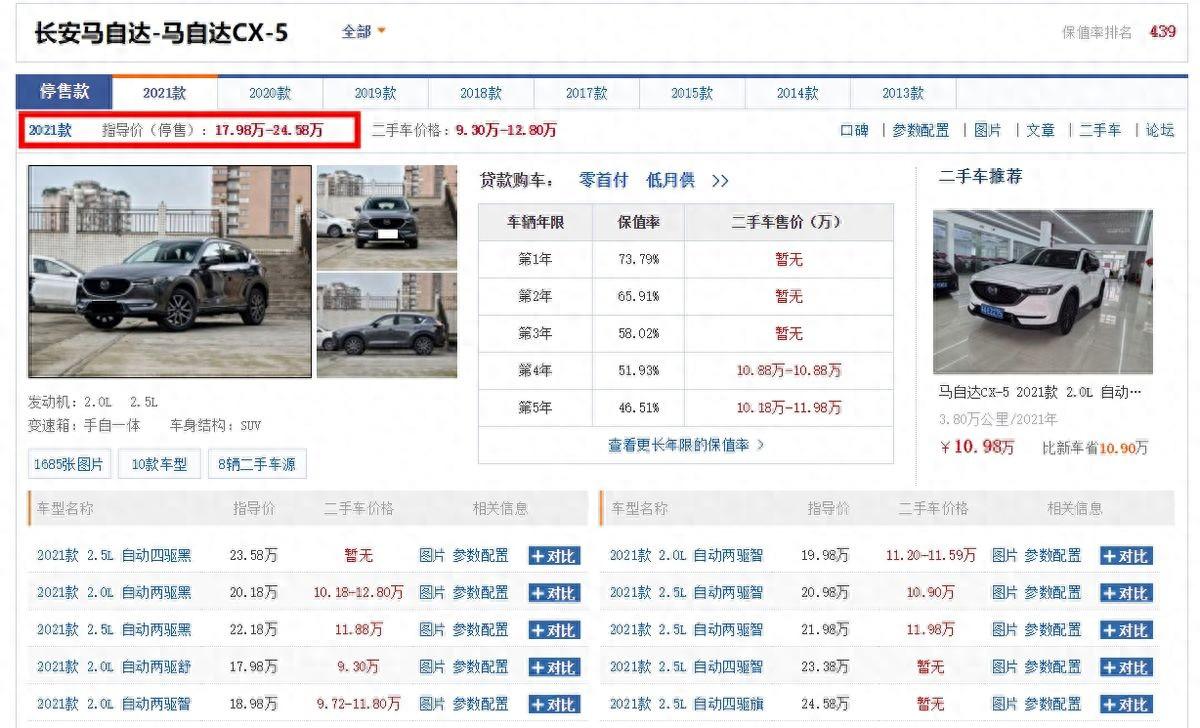
Task: Expand 查看更长年限的保值率
Action: pyautogui.click(x=685, y=445)
